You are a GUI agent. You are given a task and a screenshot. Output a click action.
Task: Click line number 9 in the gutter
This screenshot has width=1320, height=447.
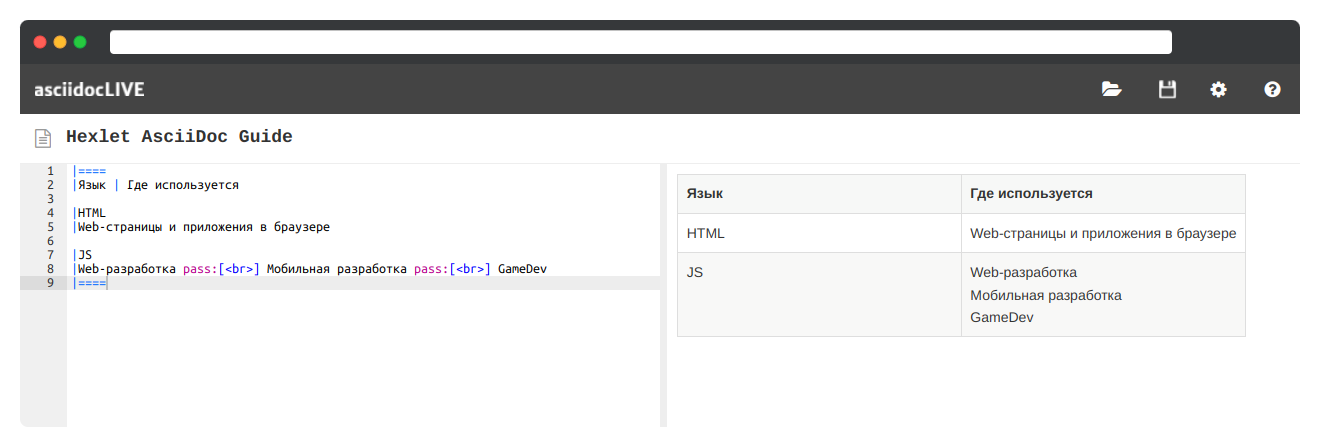[x=50, y=283]
